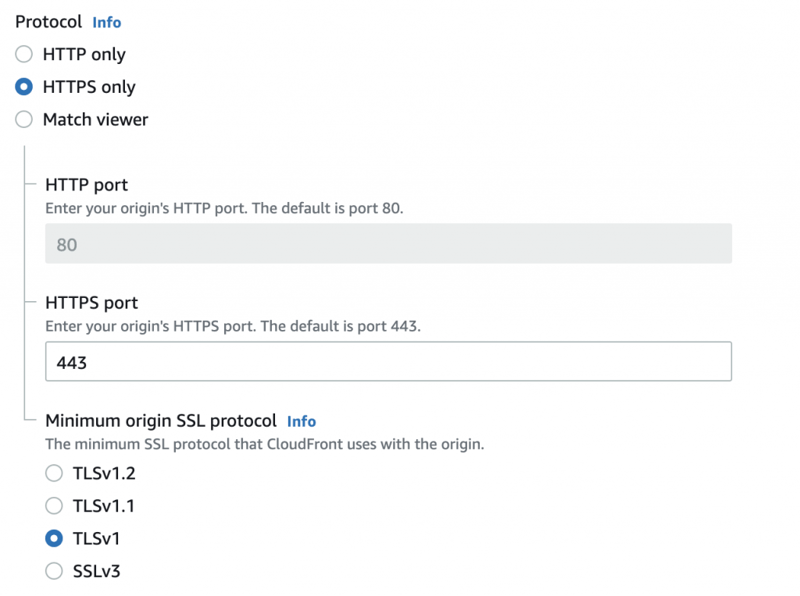The height and width of the screenshot is (596, 800).
Task: Click the Protocol section heading
Action: pyautogui.click(x=48, y=22)
